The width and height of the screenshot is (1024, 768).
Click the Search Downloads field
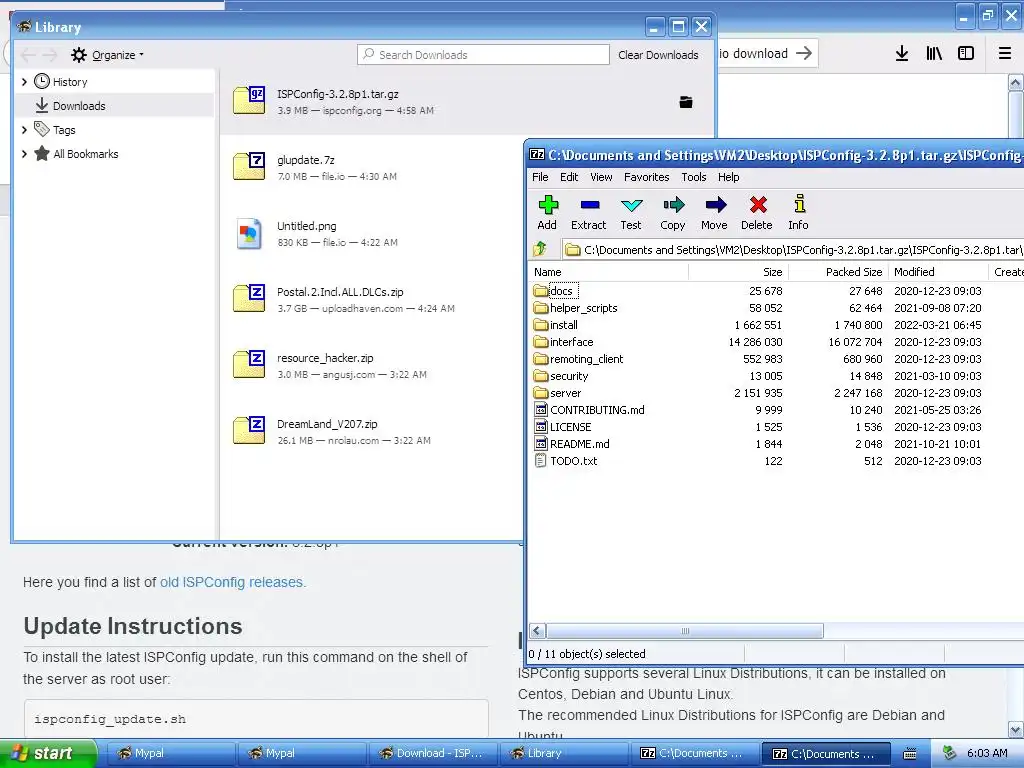(483, 55)
